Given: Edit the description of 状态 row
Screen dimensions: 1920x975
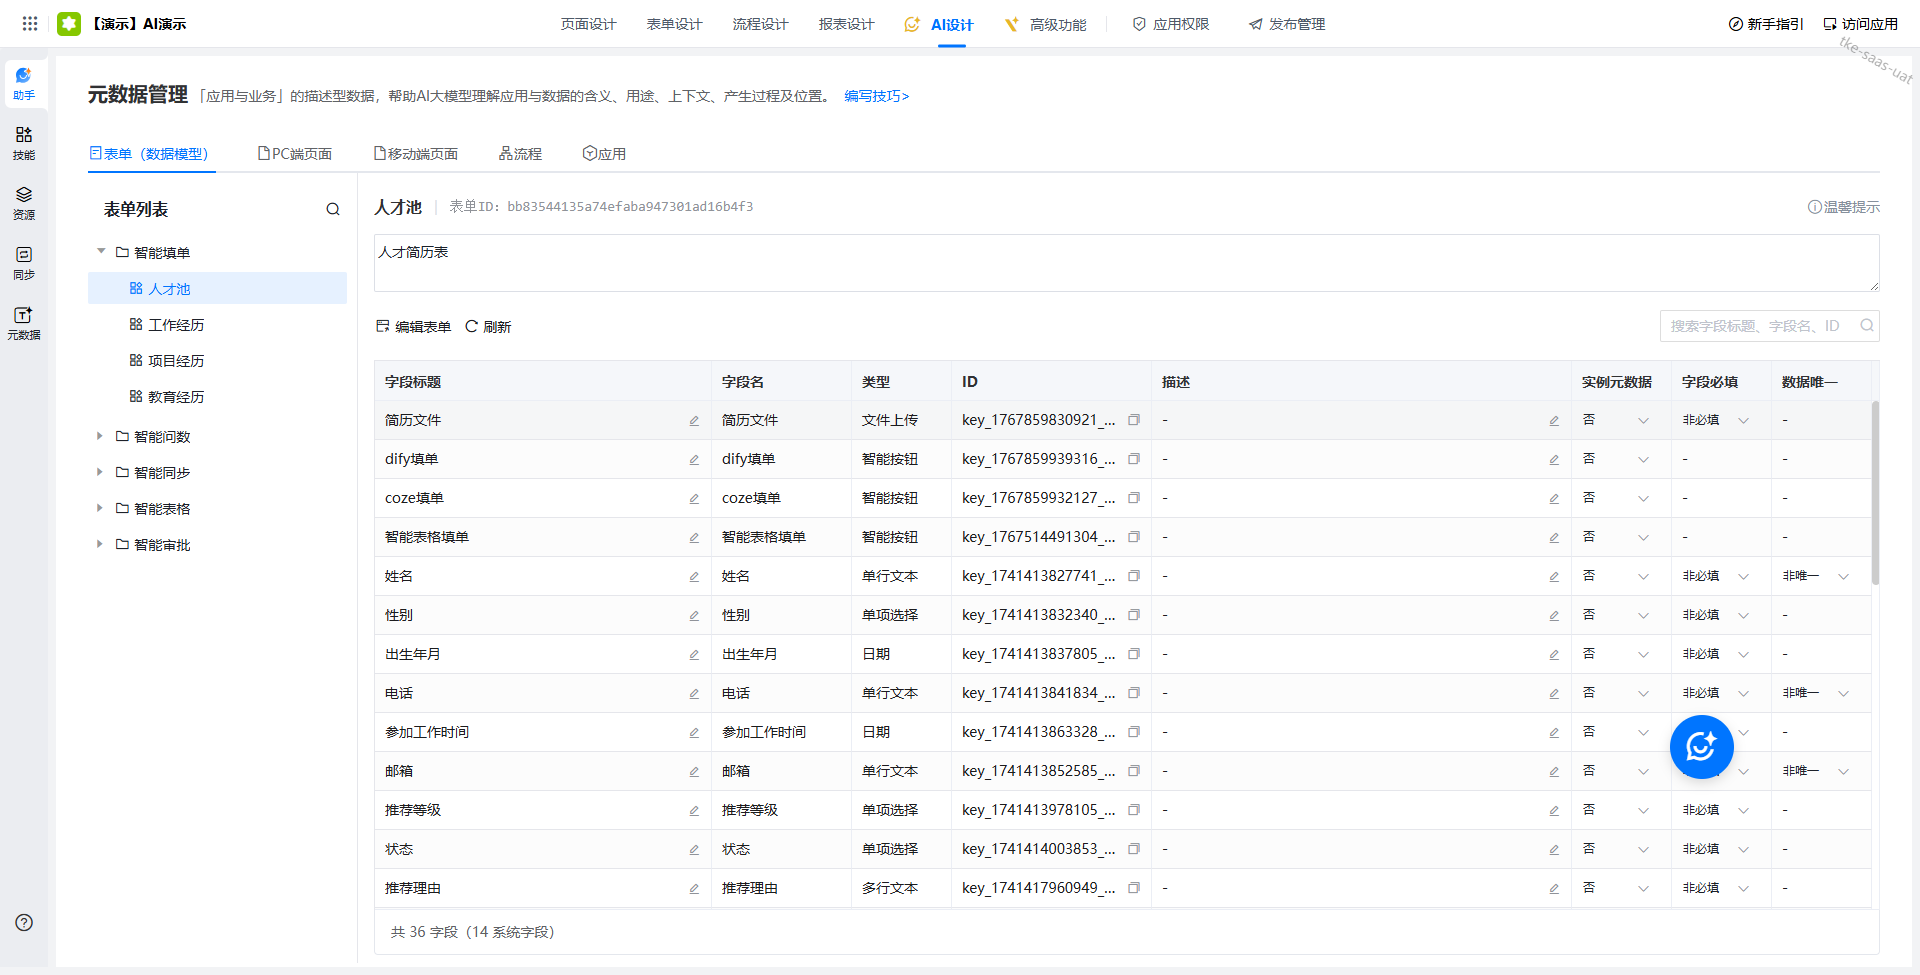Looking at the screenshot, I should click(x=1554, y=850).
